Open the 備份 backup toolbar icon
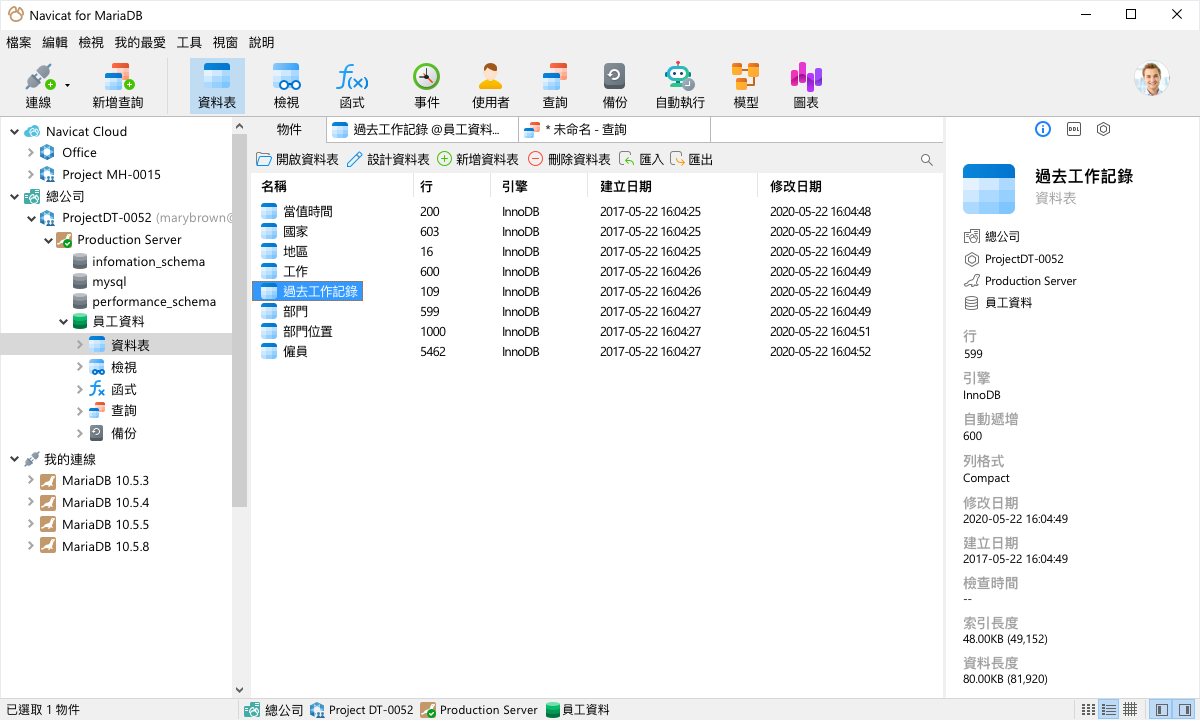1200x720 pixels. pos(615,85)
